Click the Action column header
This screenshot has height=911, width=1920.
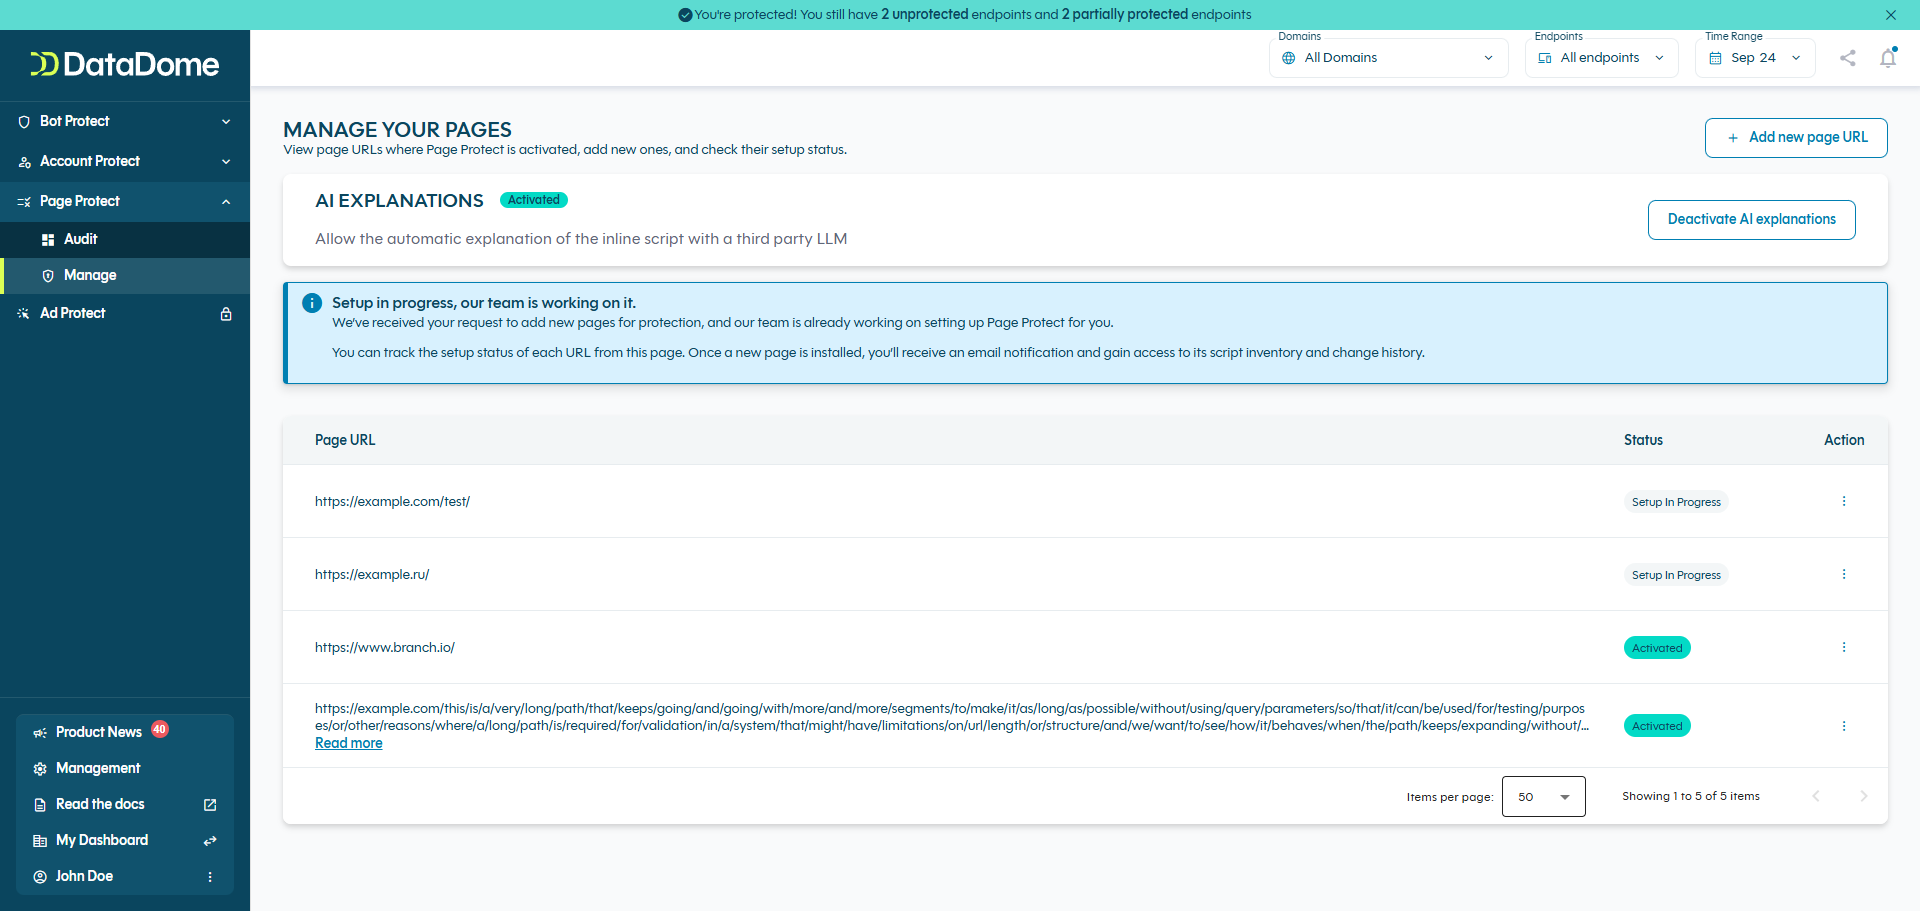pyautogui.click(x=1844, y=440)
